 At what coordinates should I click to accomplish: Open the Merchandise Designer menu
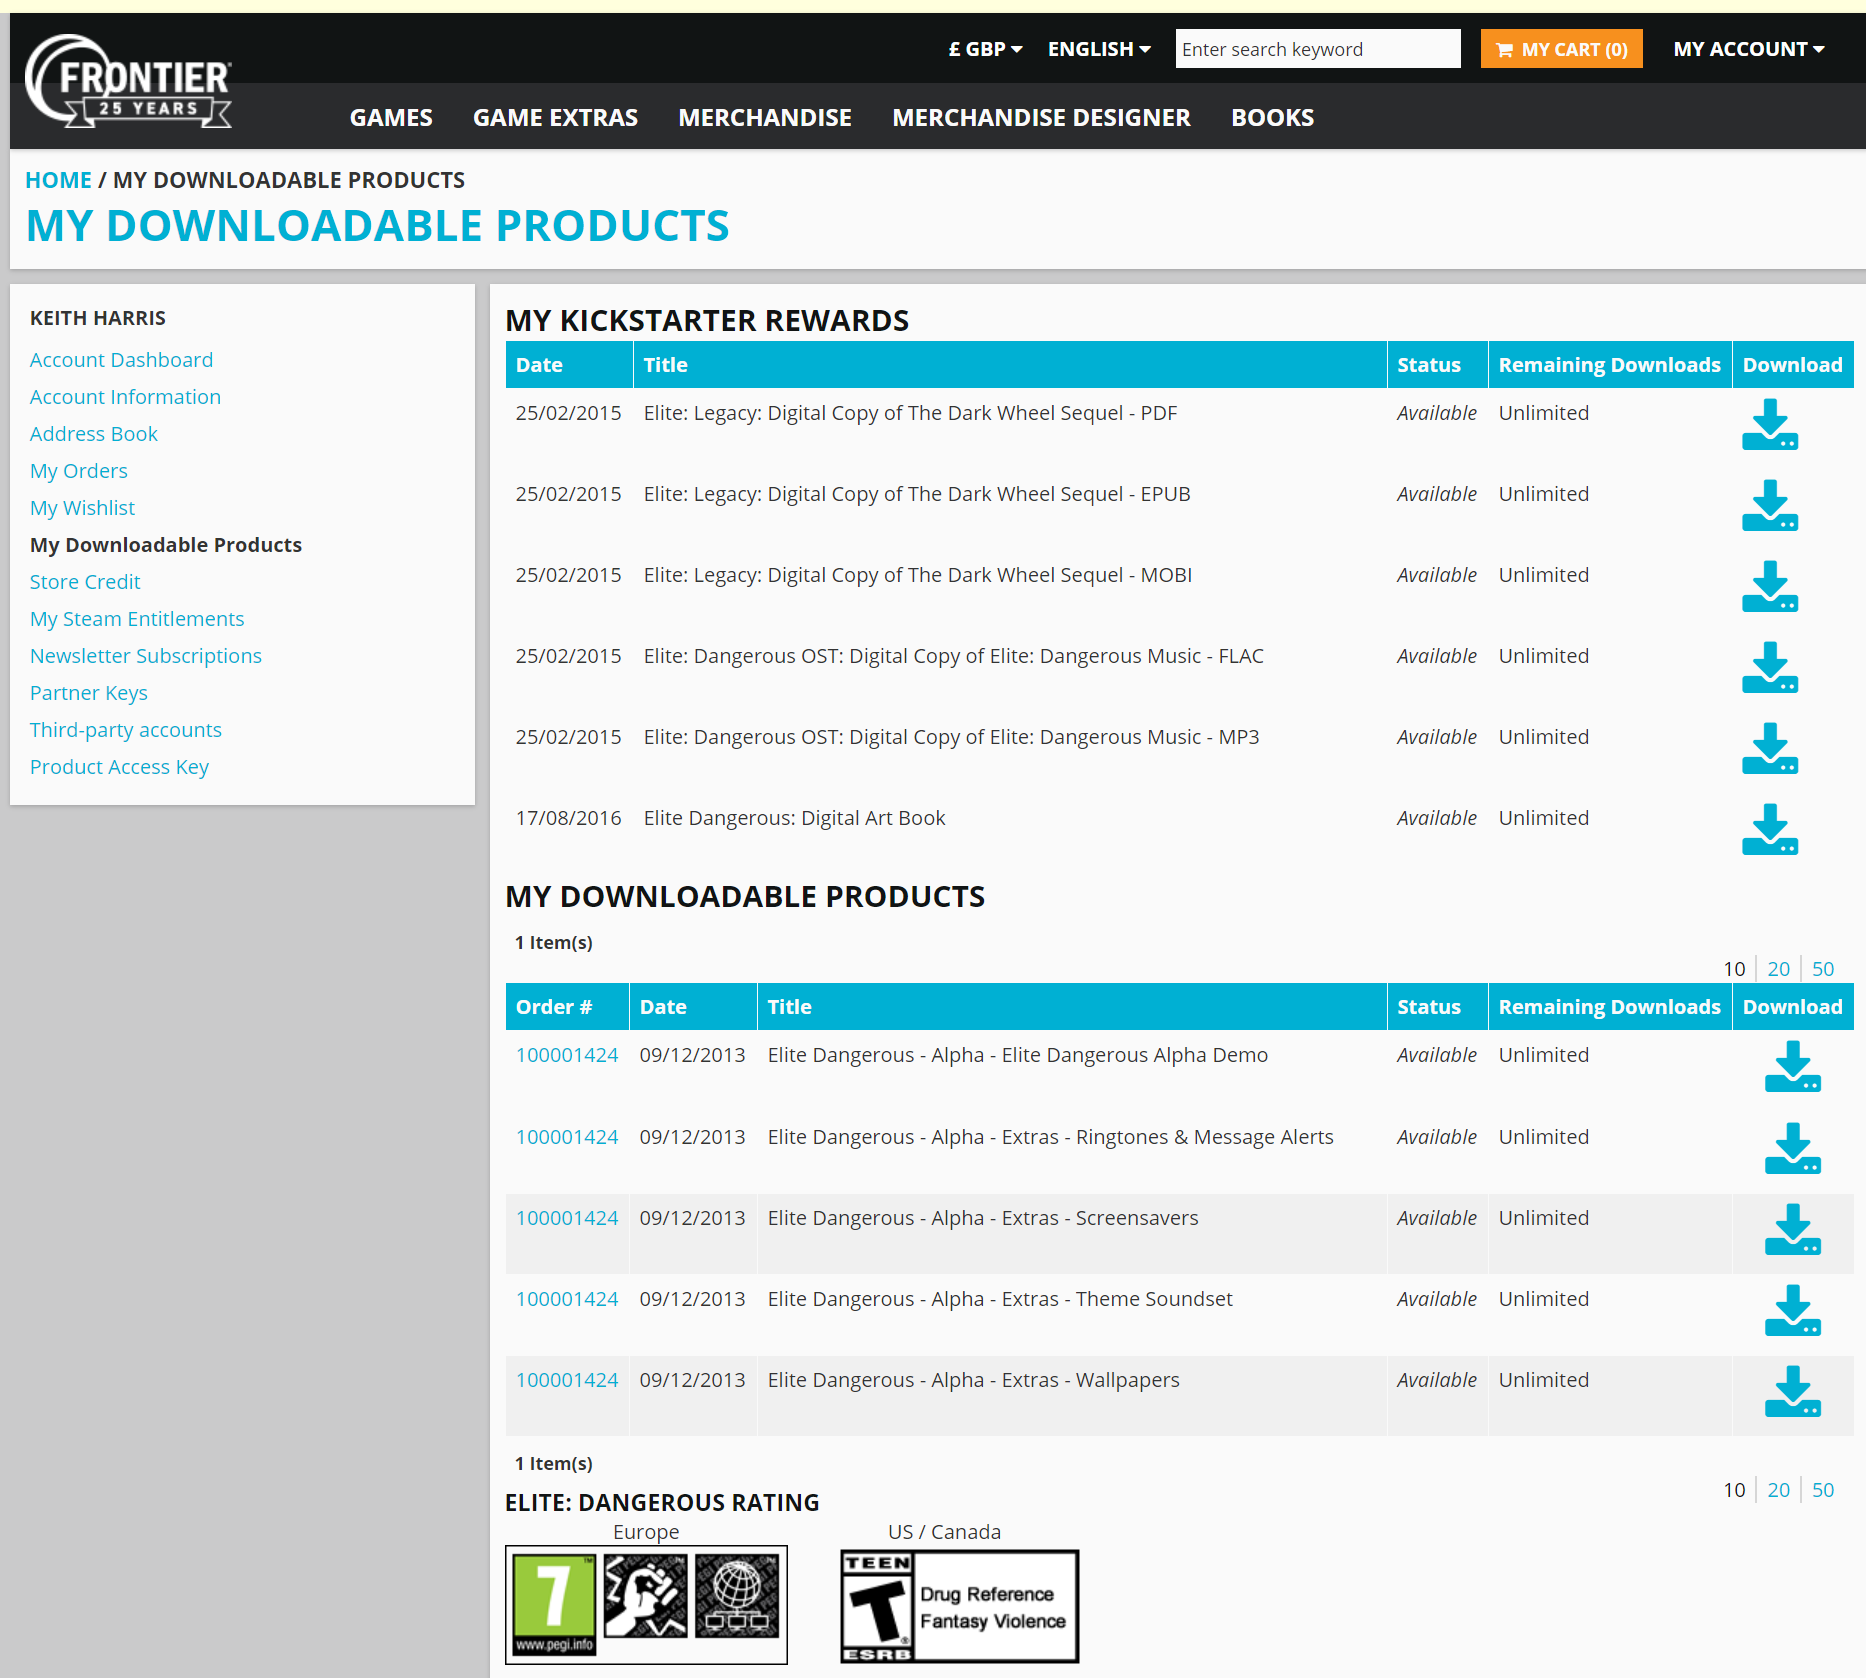(1041, 117)
